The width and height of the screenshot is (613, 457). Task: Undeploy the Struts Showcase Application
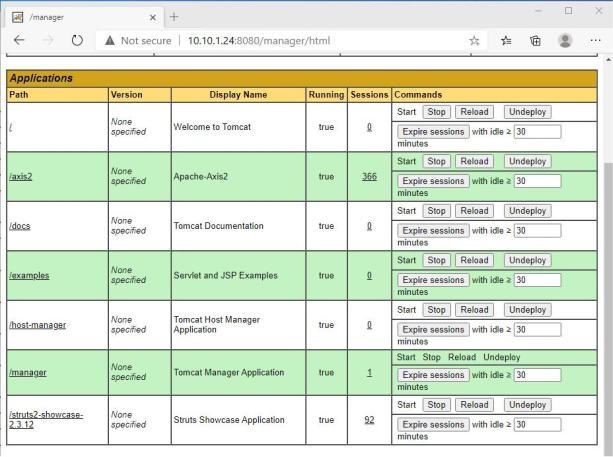tap(527, 405)
